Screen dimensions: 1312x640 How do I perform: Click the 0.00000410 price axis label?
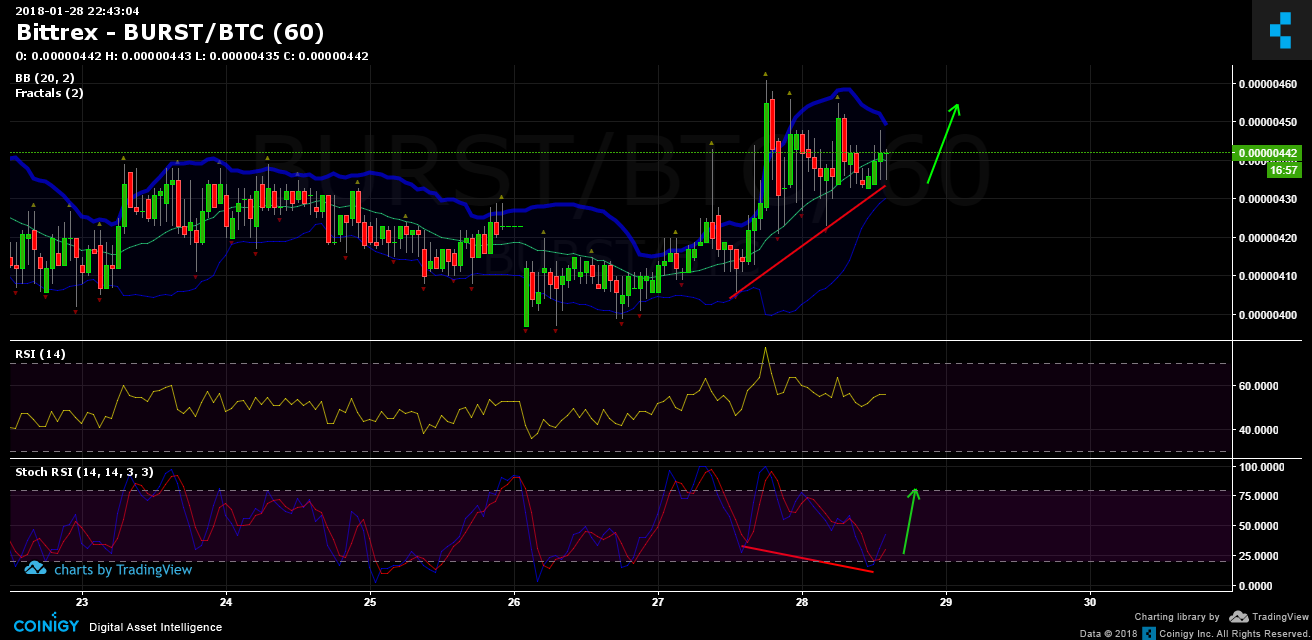point(1267,276)
